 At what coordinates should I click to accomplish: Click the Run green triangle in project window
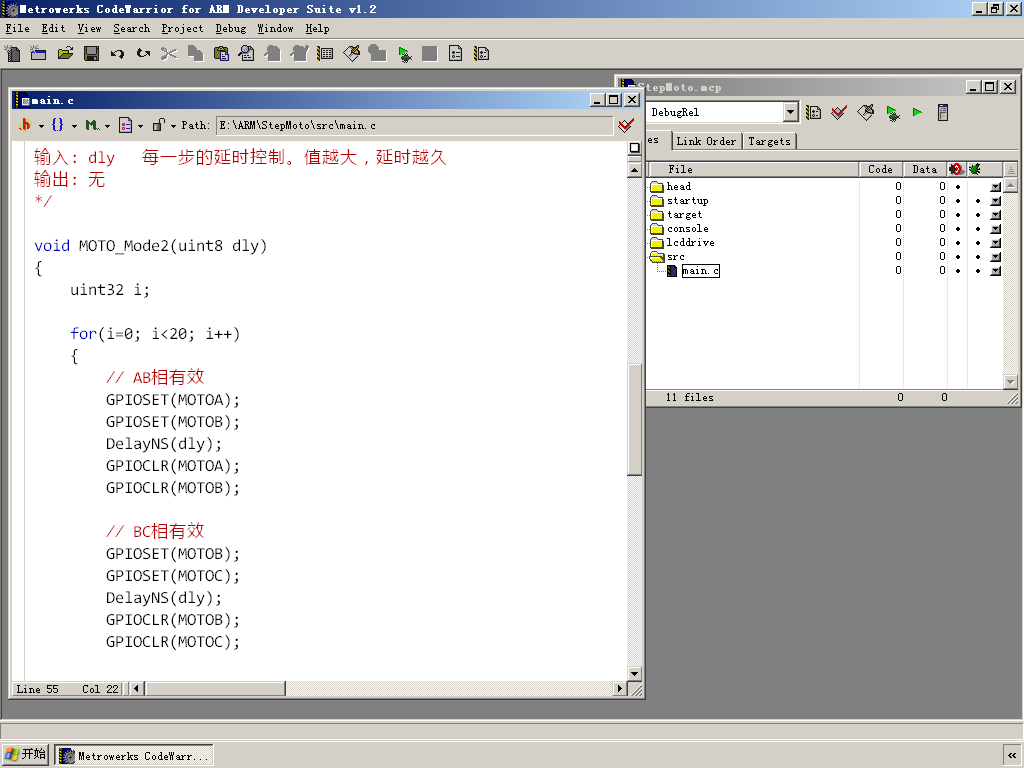917,112
